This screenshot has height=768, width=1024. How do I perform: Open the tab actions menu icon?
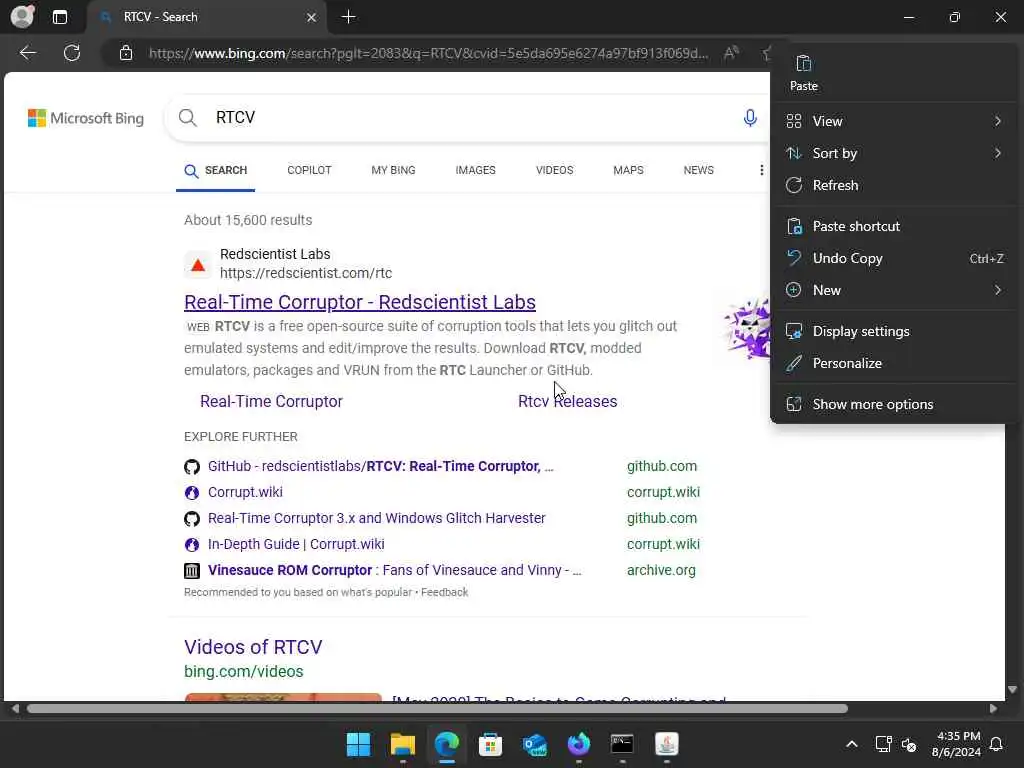pos(59,17)
